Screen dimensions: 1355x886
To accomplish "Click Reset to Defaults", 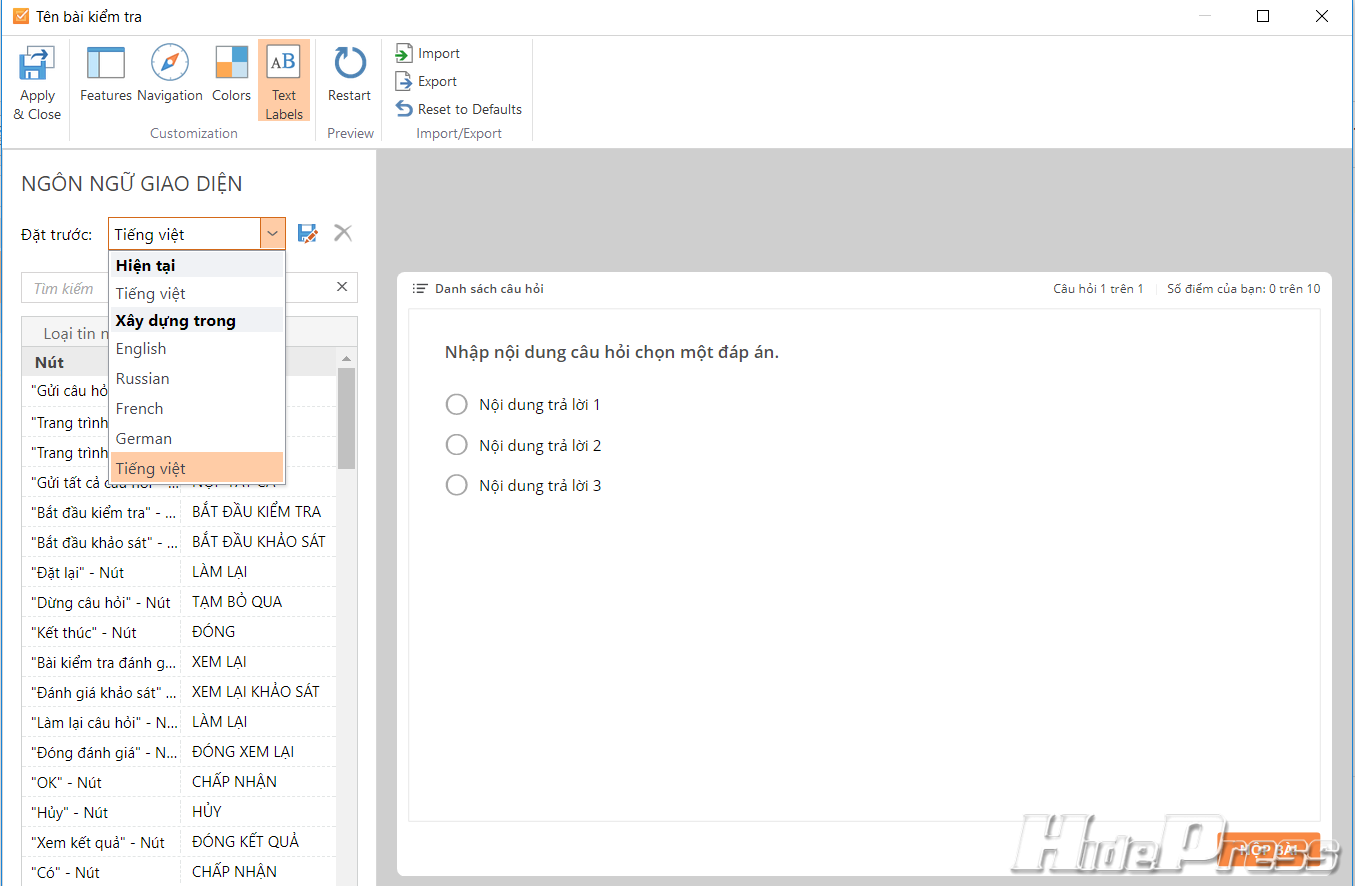I will 459,110.
